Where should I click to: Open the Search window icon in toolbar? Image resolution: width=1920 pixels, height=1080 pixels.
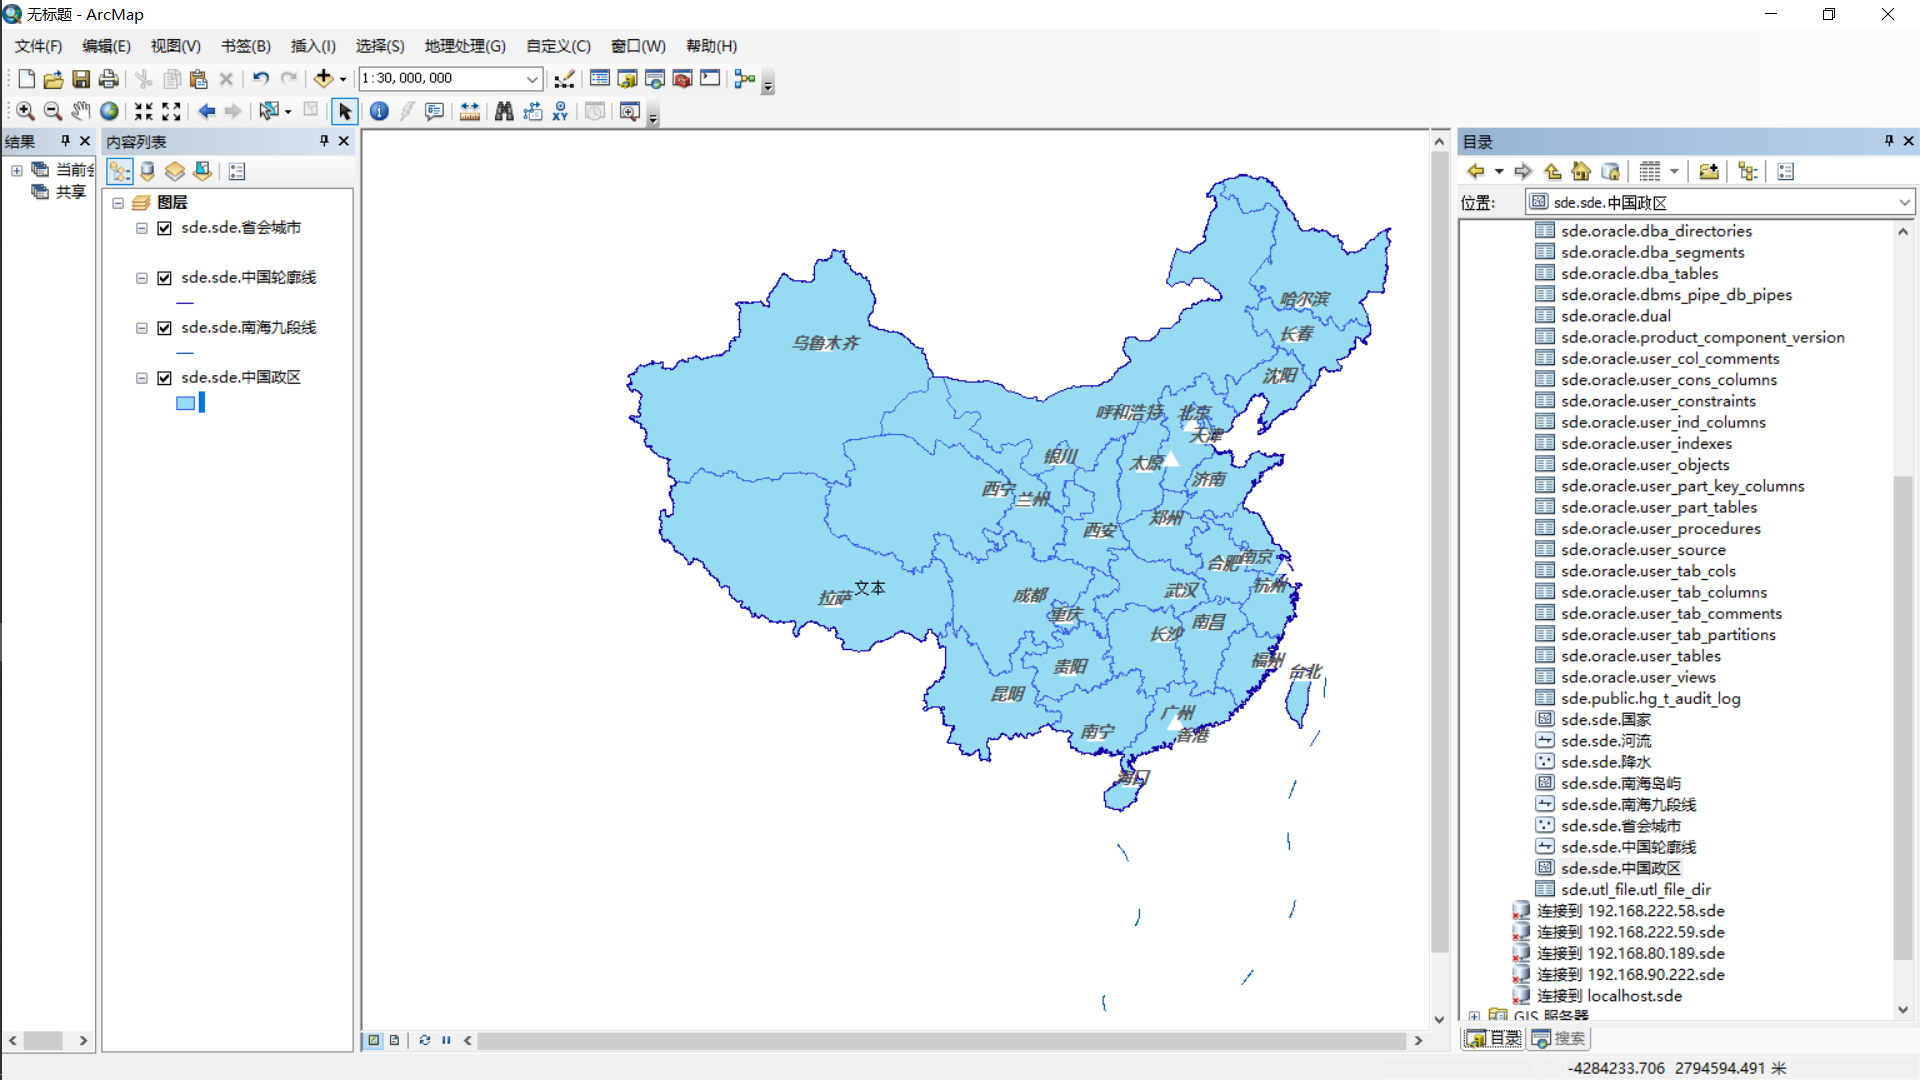tap(655, 79)
